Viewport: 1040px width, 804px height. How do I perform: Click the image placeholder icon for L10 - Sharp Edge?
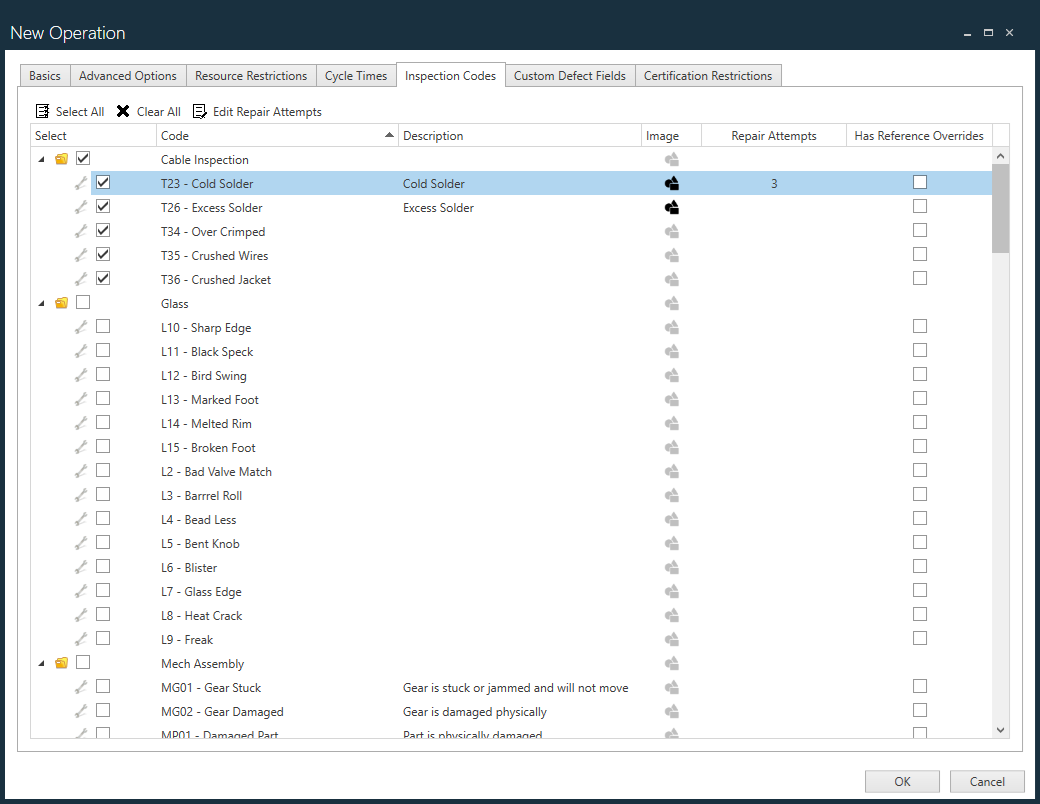click(x=671, y=326)
